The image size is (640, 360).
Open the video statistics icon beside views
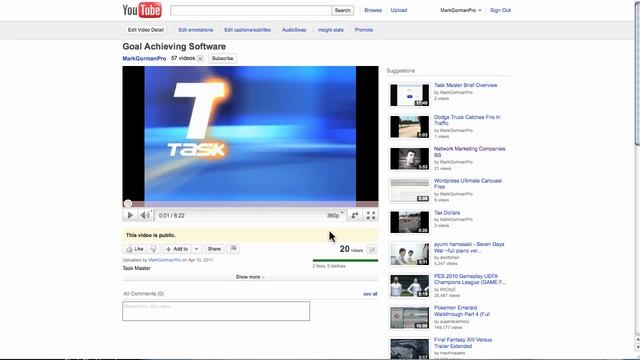point(372,249)
